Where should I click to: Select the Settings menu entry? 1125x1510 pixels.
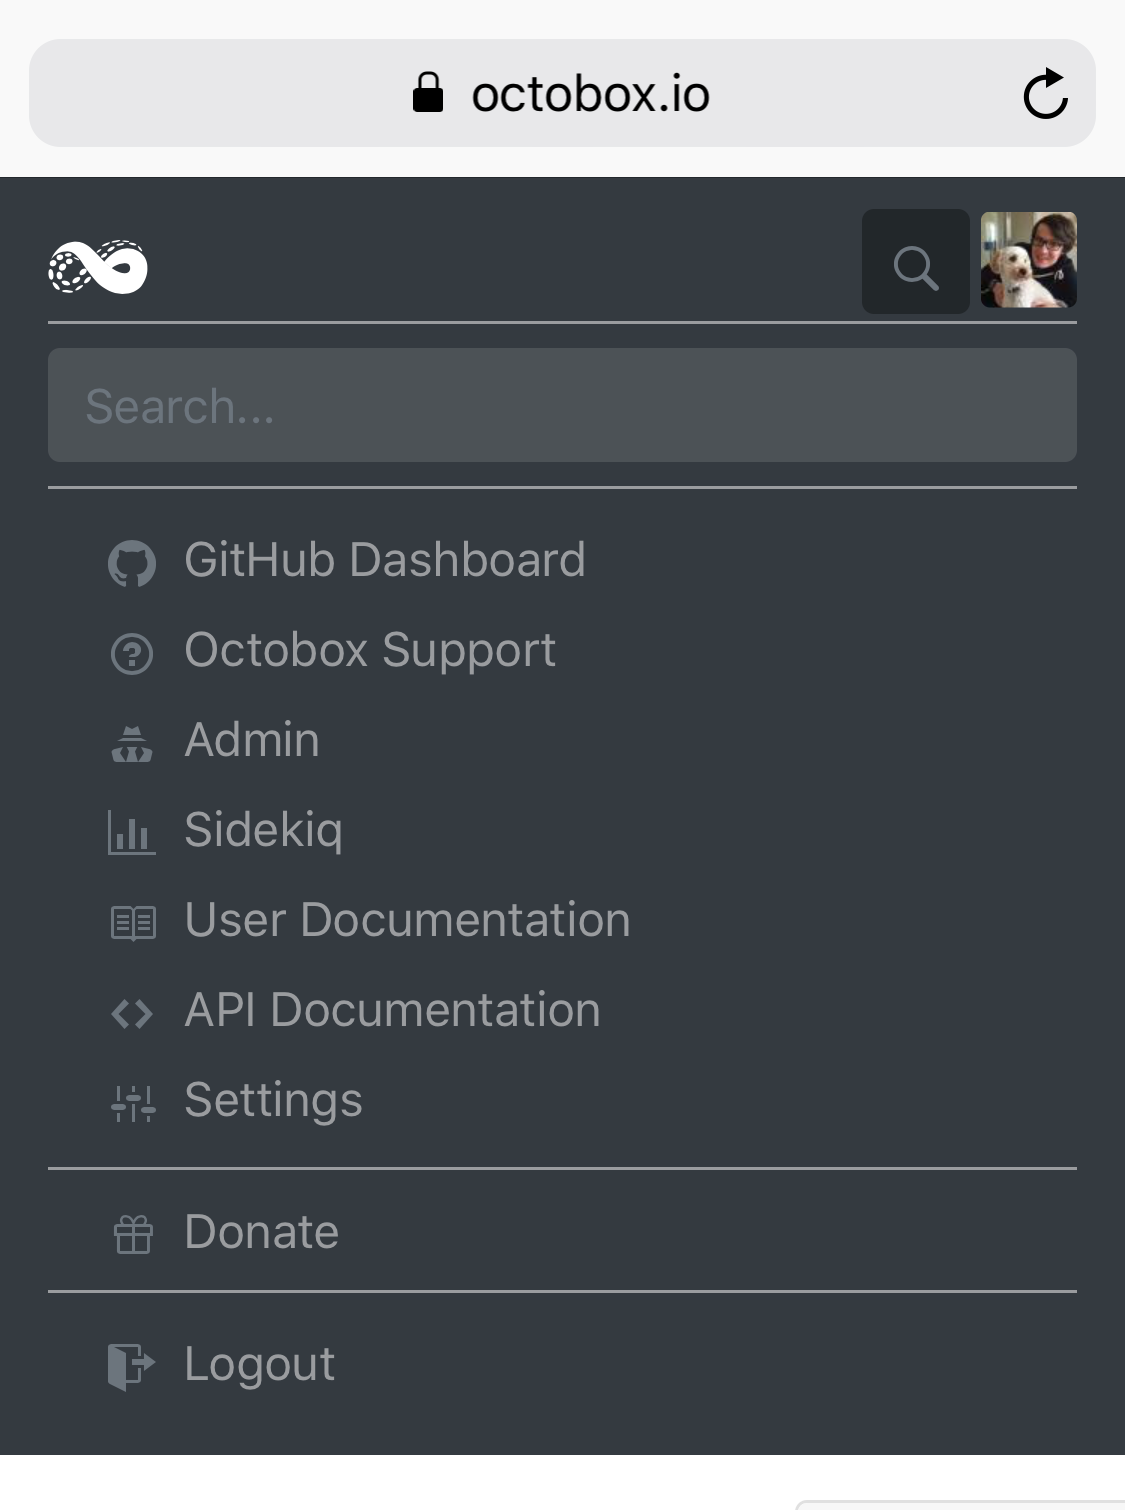272,1101
